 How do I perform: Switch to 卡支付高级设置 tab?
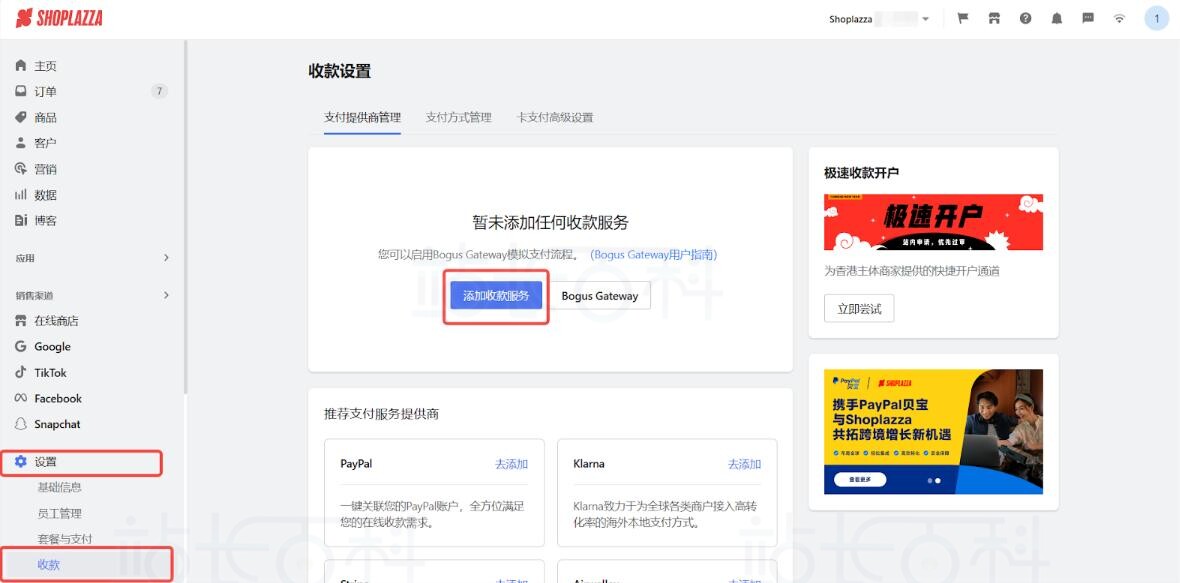point(555,117)
